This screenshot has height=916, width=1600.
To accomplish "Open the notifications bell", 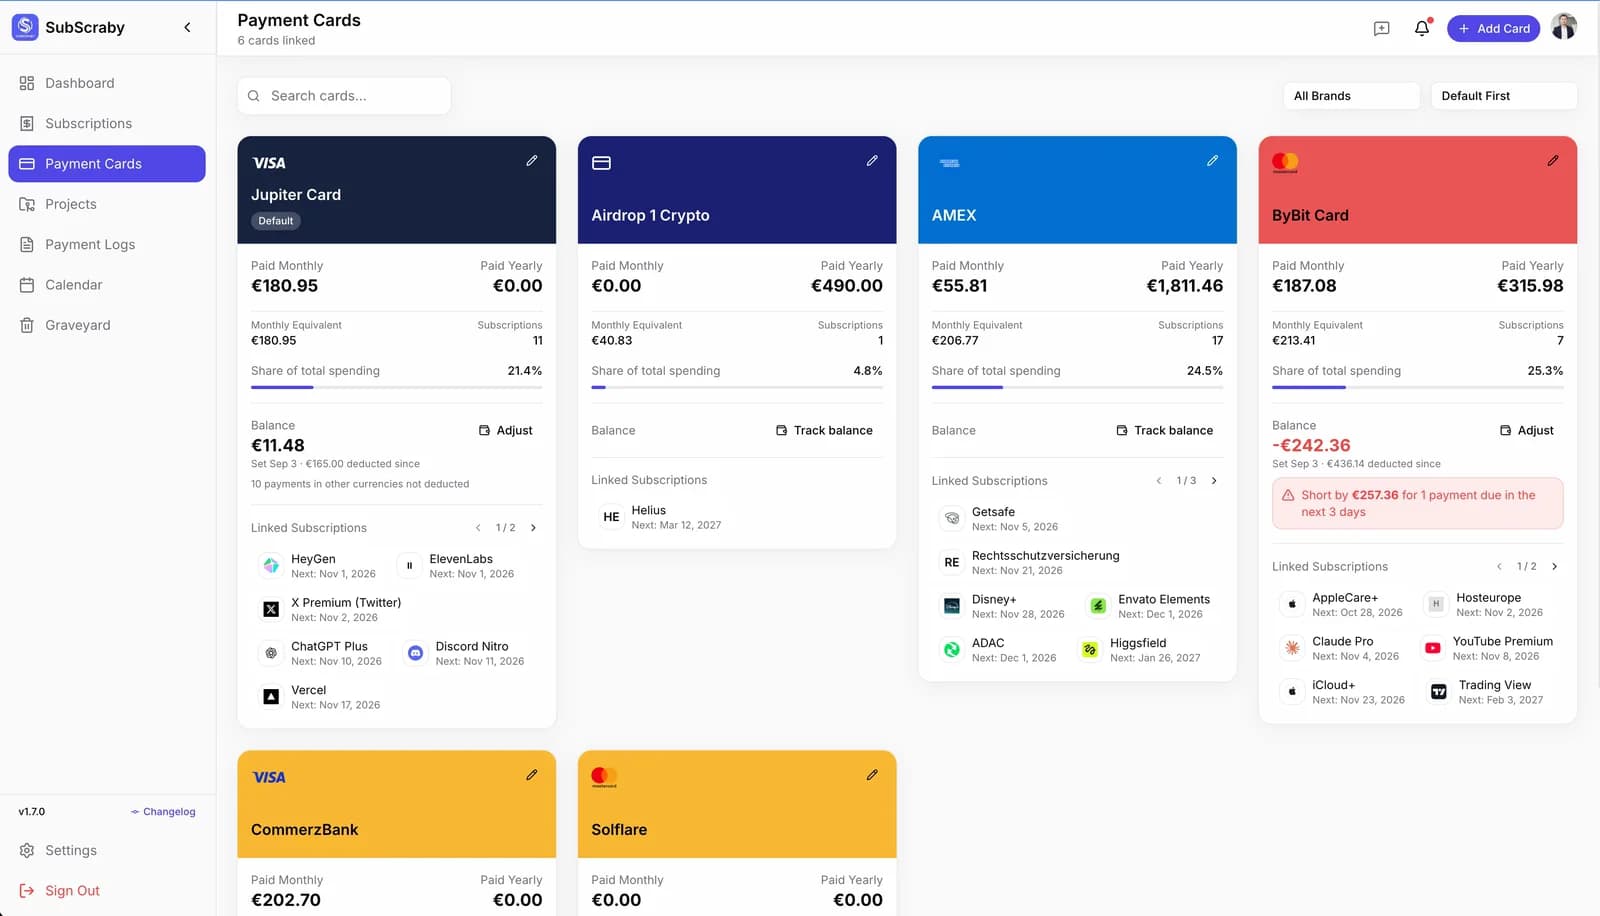I will 1422,28.
